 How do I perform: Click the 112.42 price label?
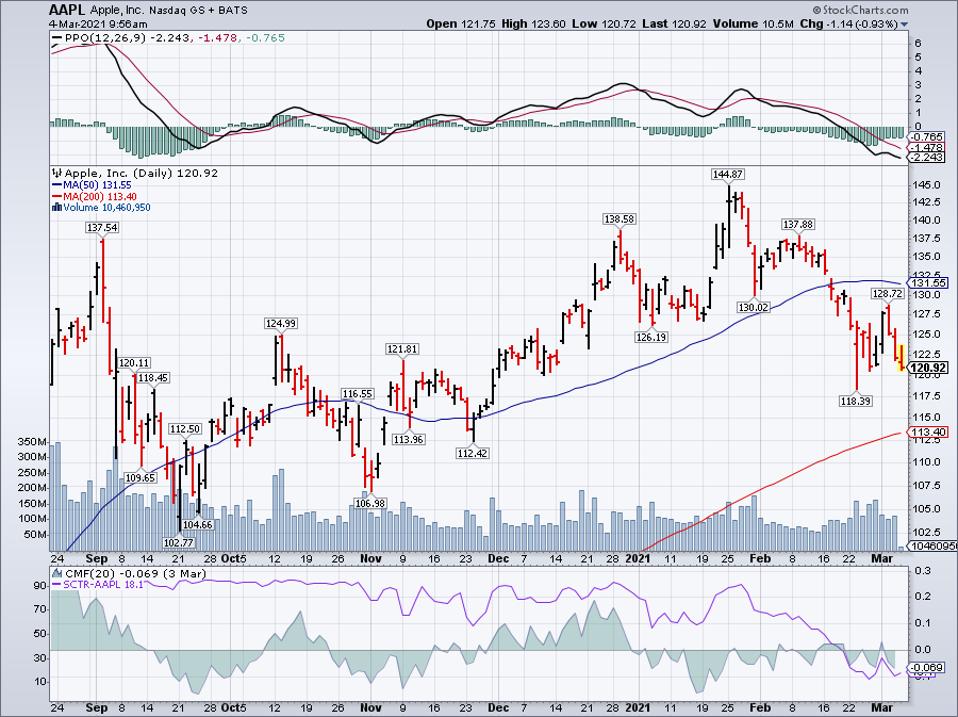(472, 453)
